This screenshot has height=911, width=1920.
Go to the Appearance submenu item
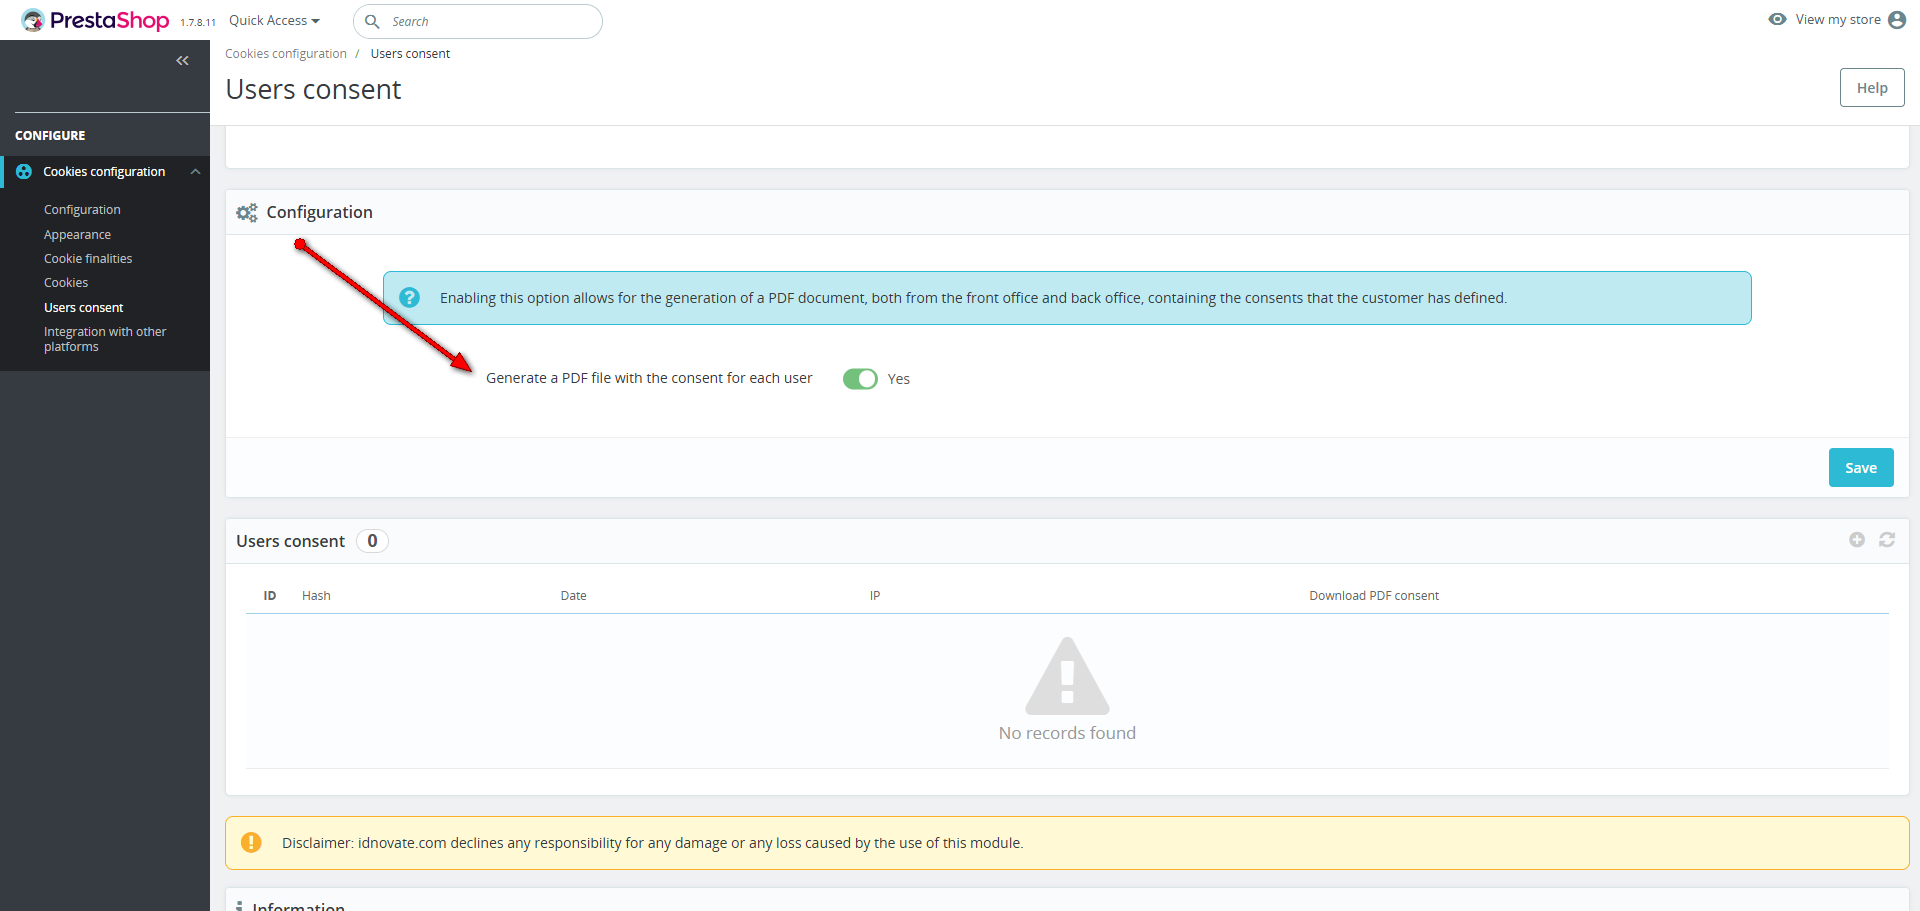click(77, 235)
